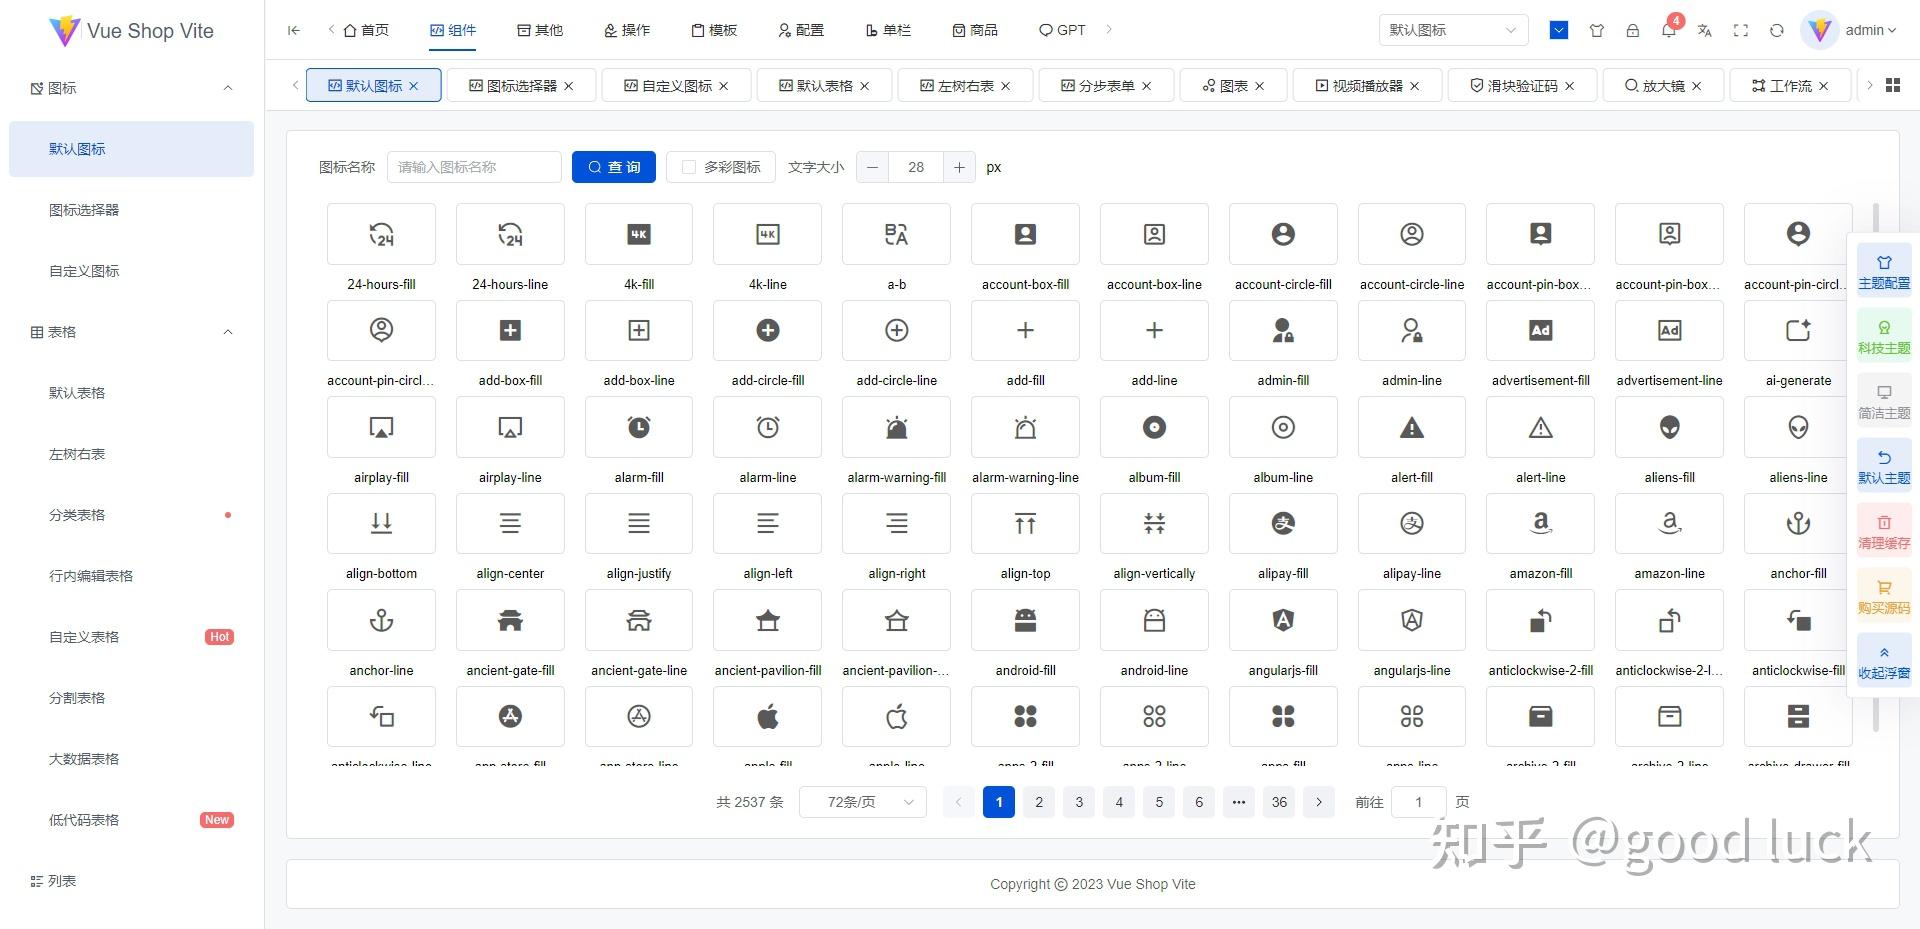Image resolution: width=1920 pixels, height=929 pixels.
Task: Select the ancient-gate-fill icon
Action: (510, 620)
